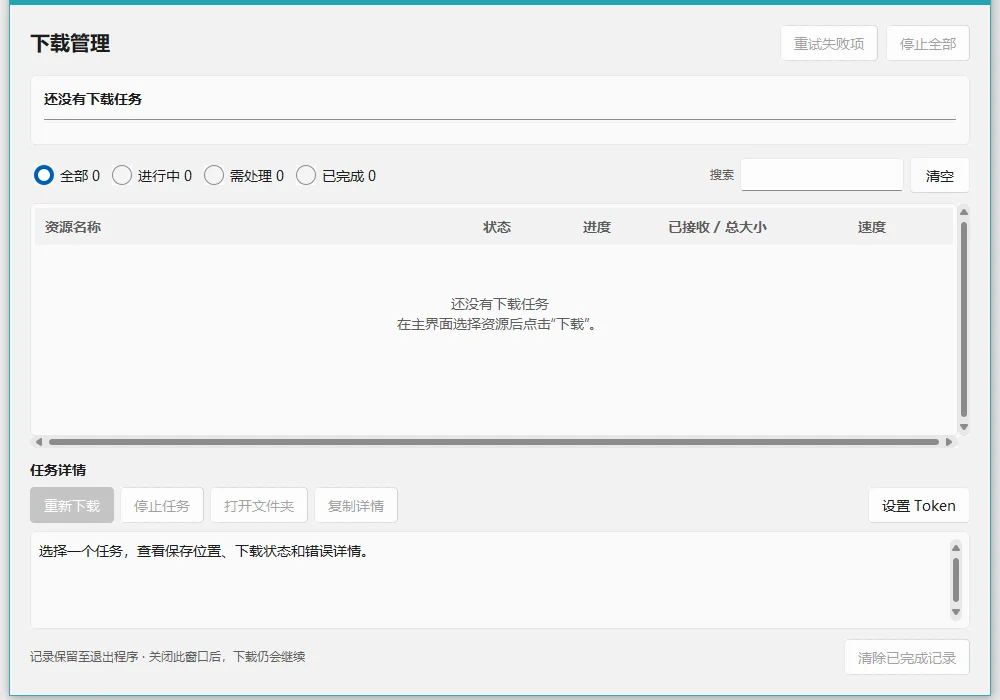This screenshot has height=700, width=1000.
Task: Click the task list vertical scrollbar thumb
Action: pyautogui.click(x=964, y=319)
